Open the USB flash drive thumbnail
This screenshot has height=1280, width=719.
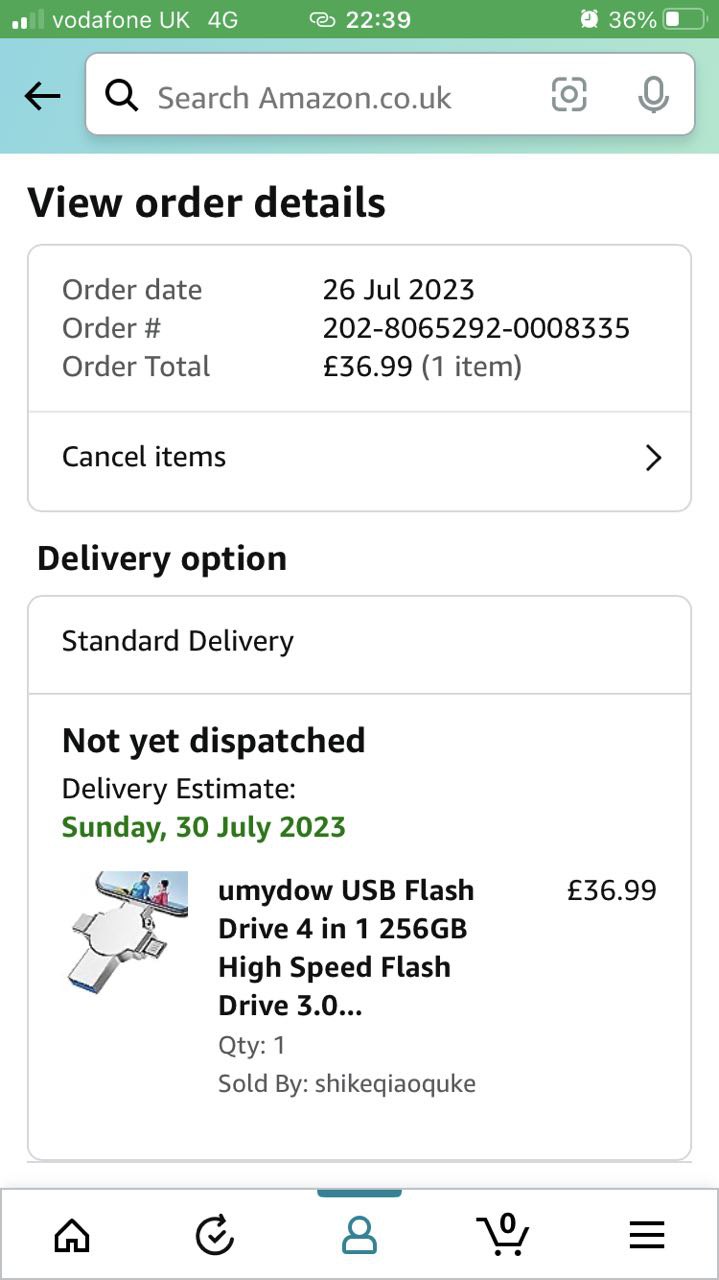126,930
